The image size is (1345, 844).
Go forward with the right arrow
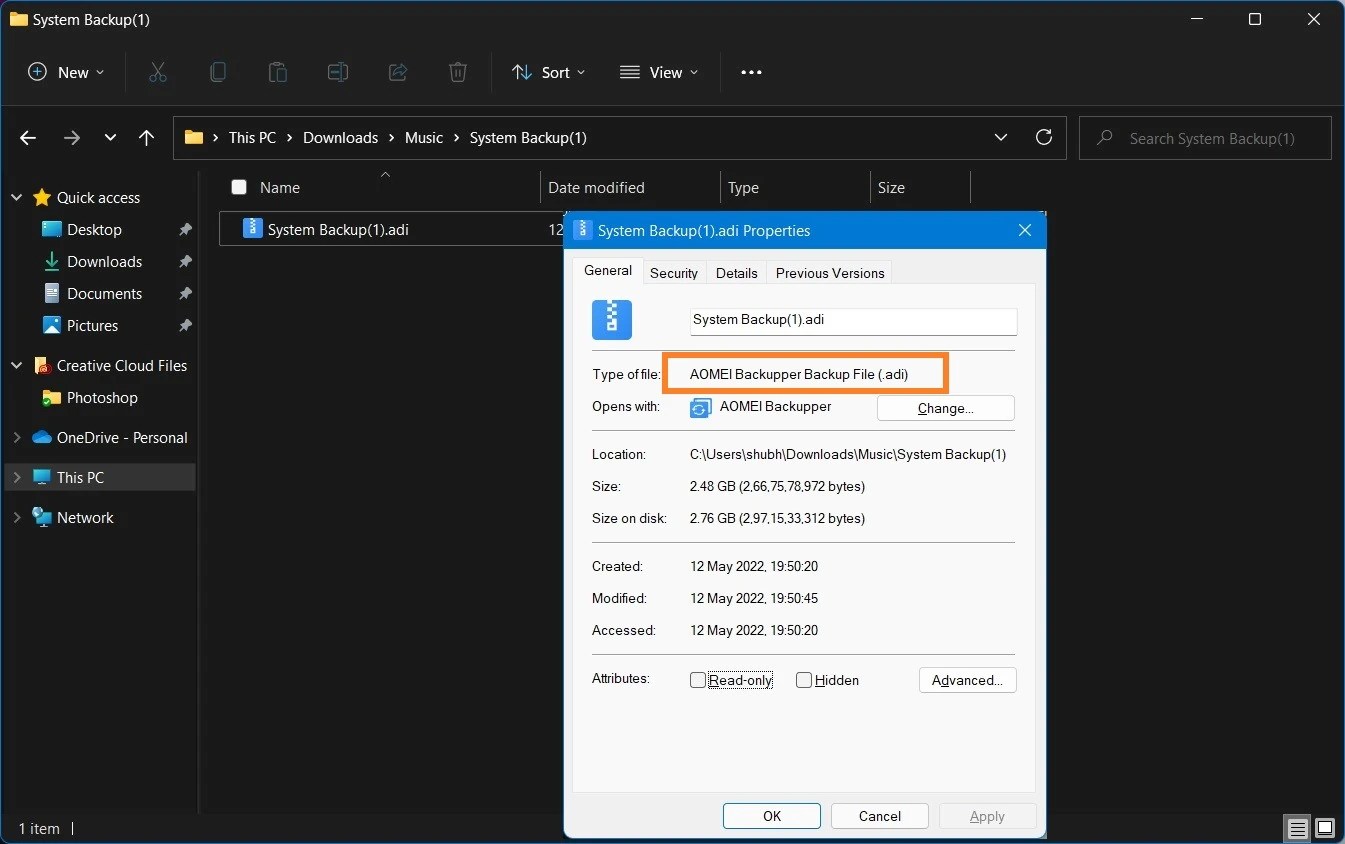point(71,138)
